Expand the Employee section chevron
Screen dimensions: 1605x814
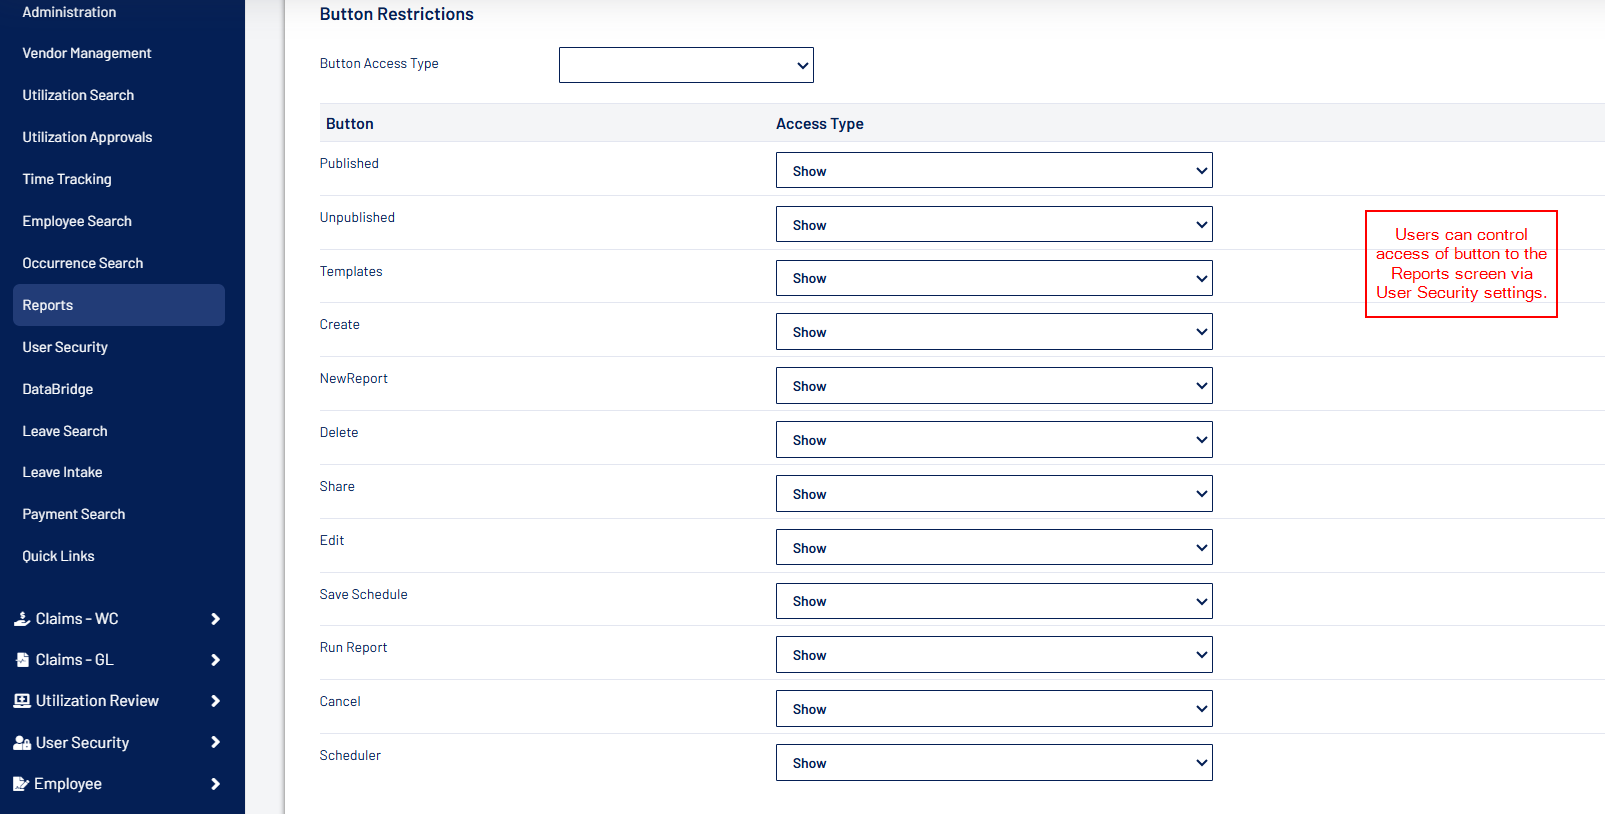(x=215, y=784)
